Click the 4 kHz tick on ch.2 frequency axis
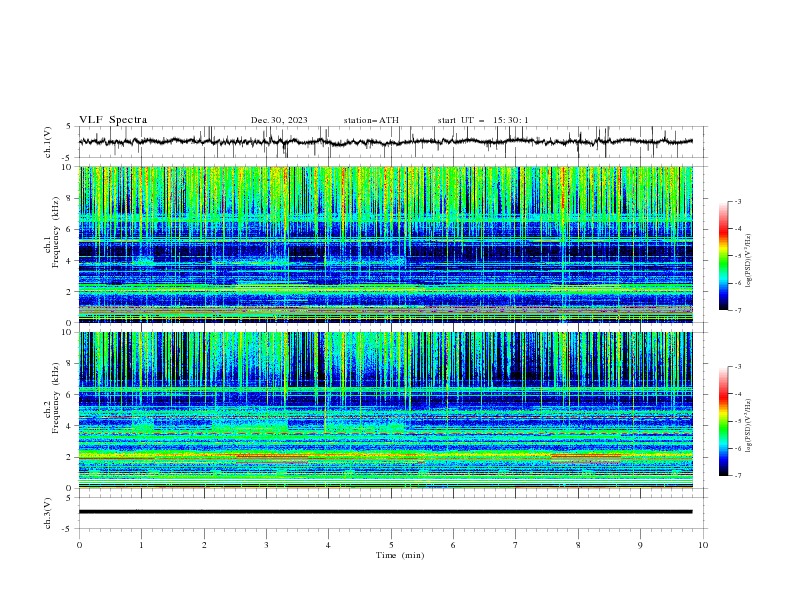 tap(71, 426)
